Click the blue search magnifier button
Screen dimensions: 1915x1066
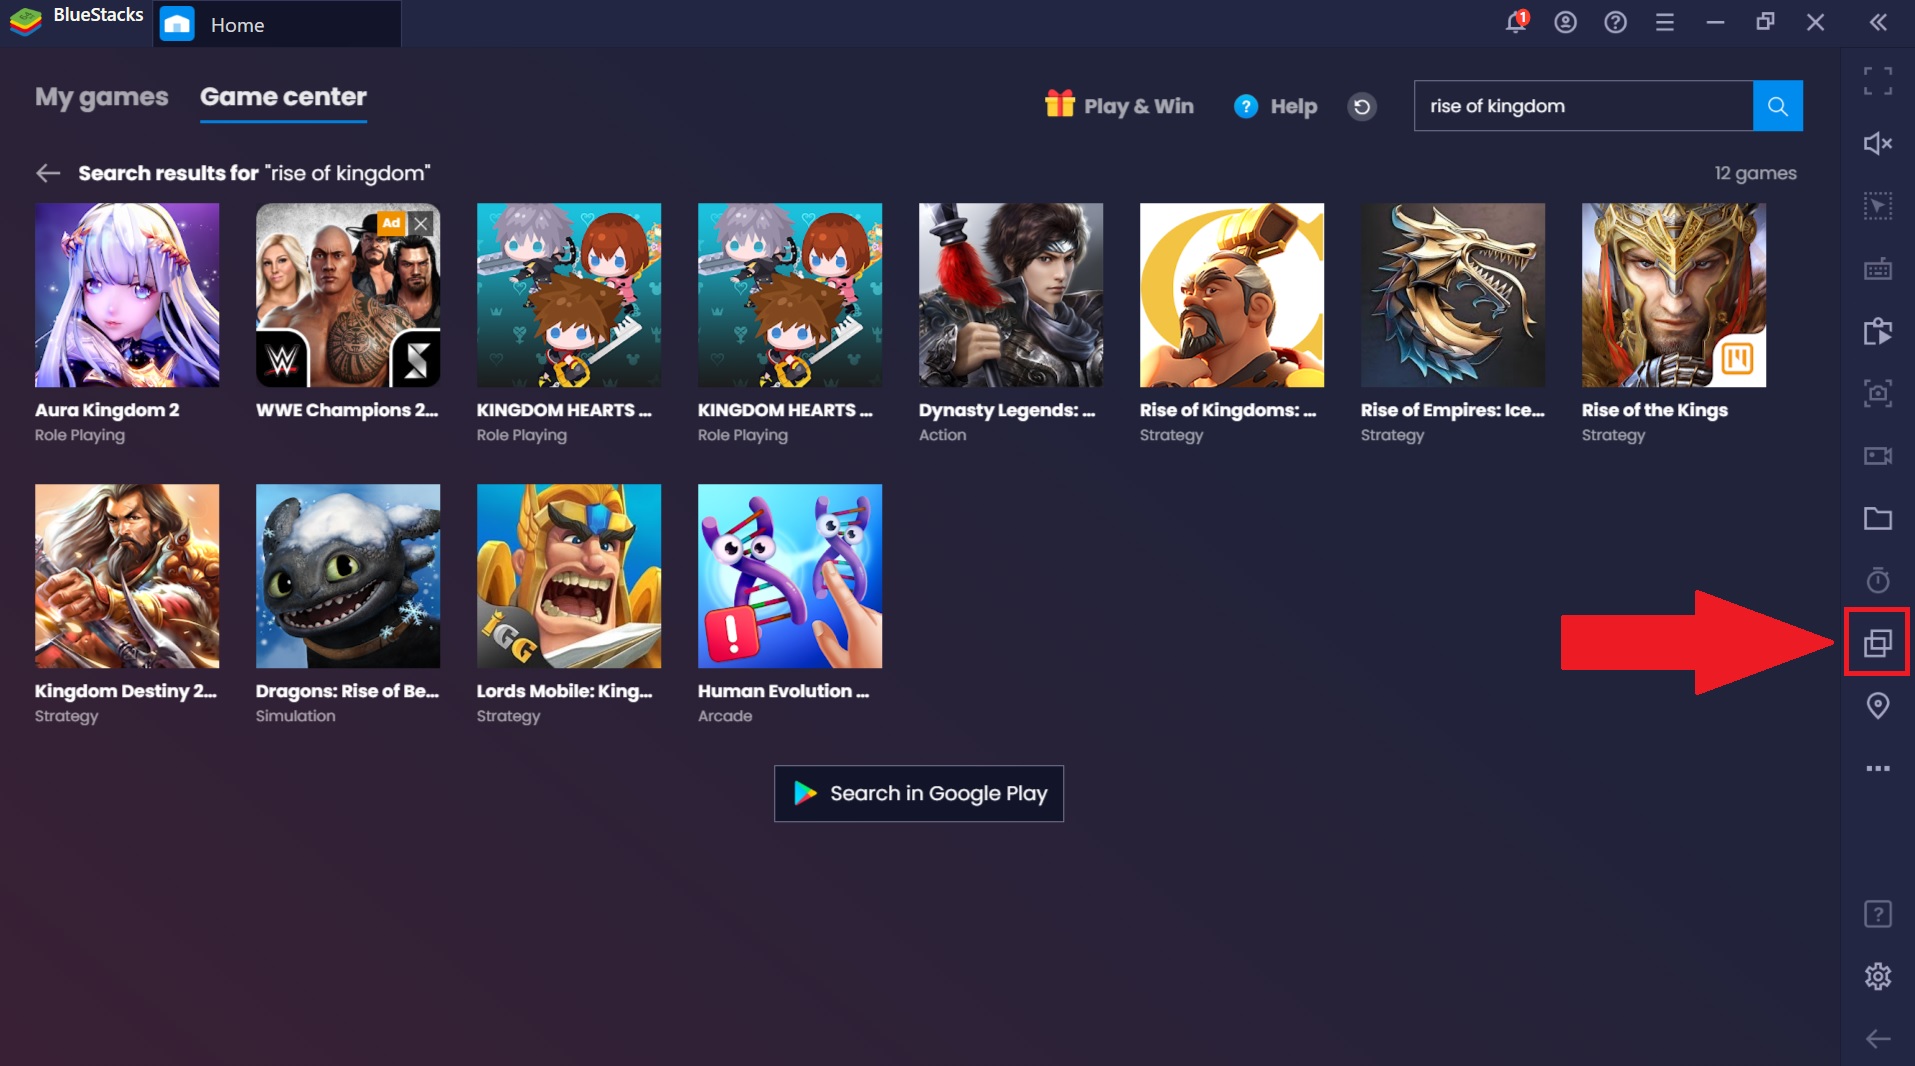tap(1778, 106)
